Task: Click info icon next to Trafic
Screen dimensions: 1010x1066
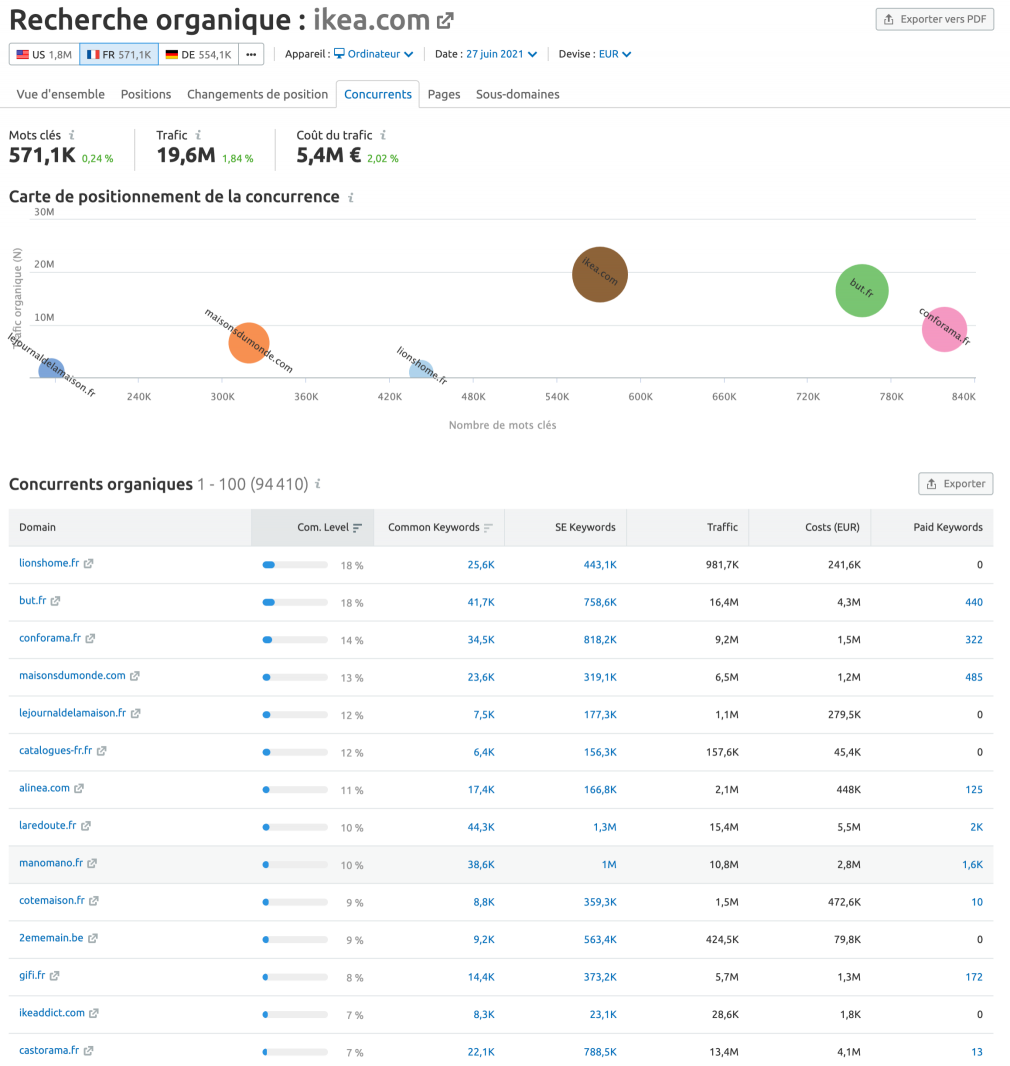Action: pyautogui.click(x=198, y=135)
